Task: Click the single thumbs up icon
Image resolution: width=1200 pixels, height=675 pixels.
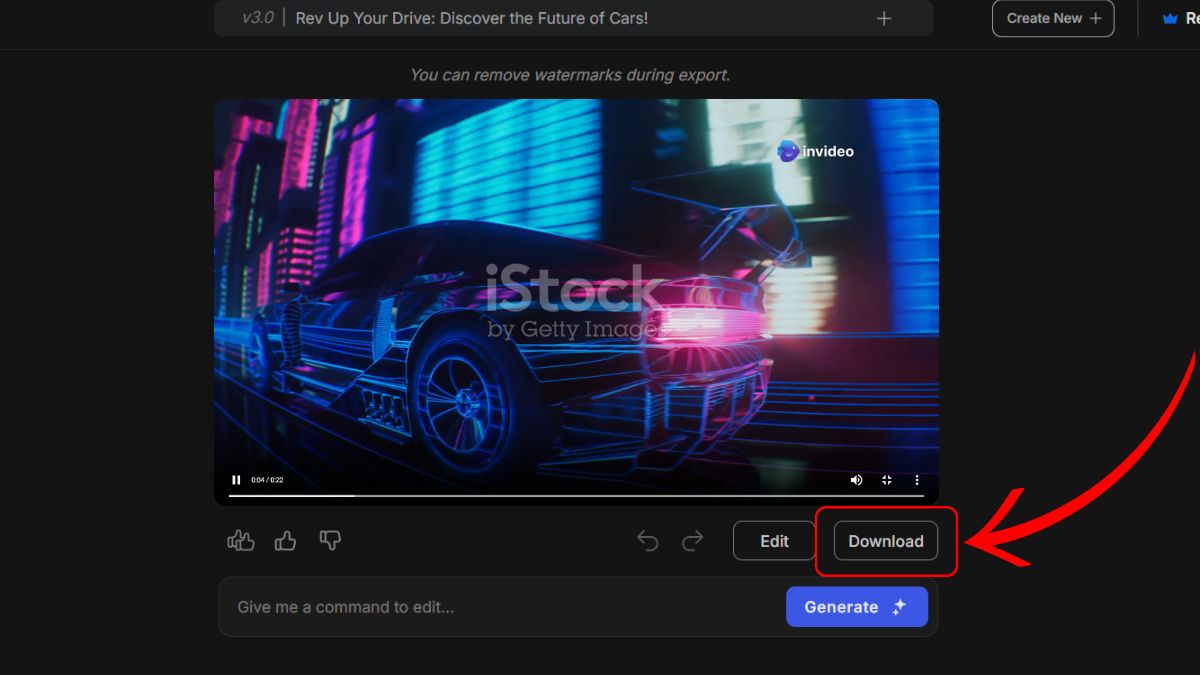Action: coord(286,541)
